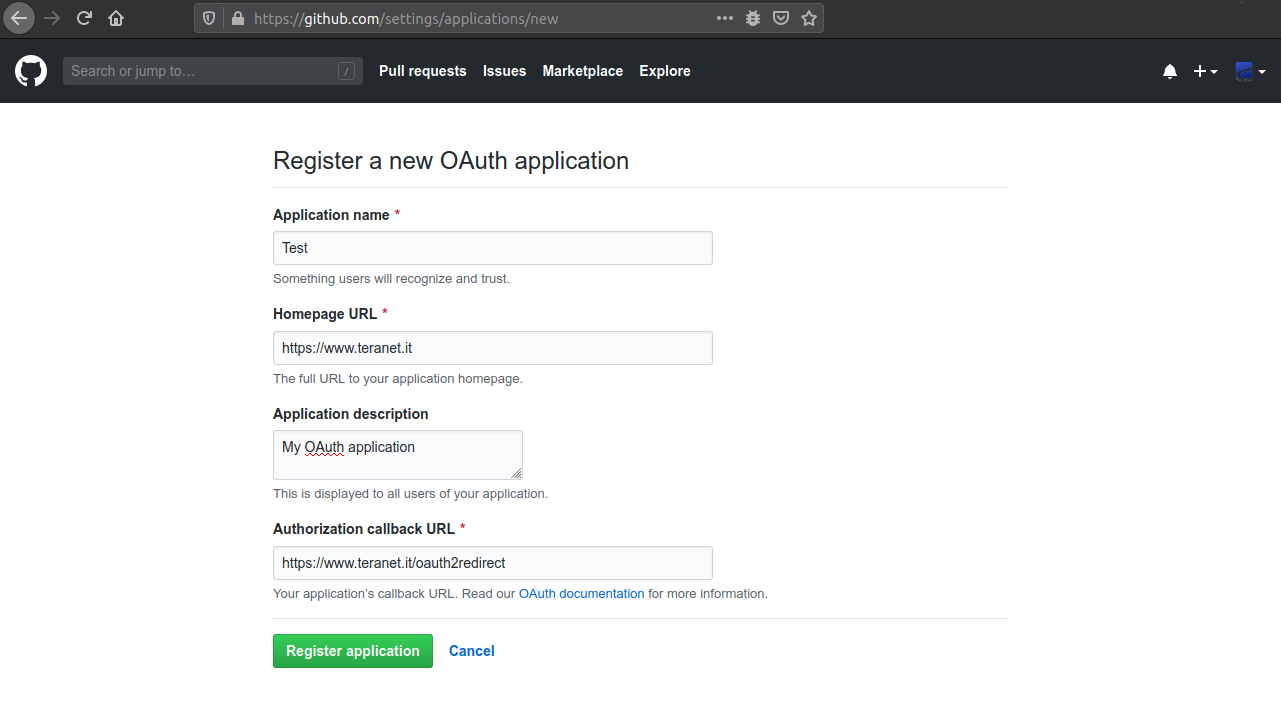1281x701 pixels.
Task: Click the Cancel link
Action: tap(471, 651)
